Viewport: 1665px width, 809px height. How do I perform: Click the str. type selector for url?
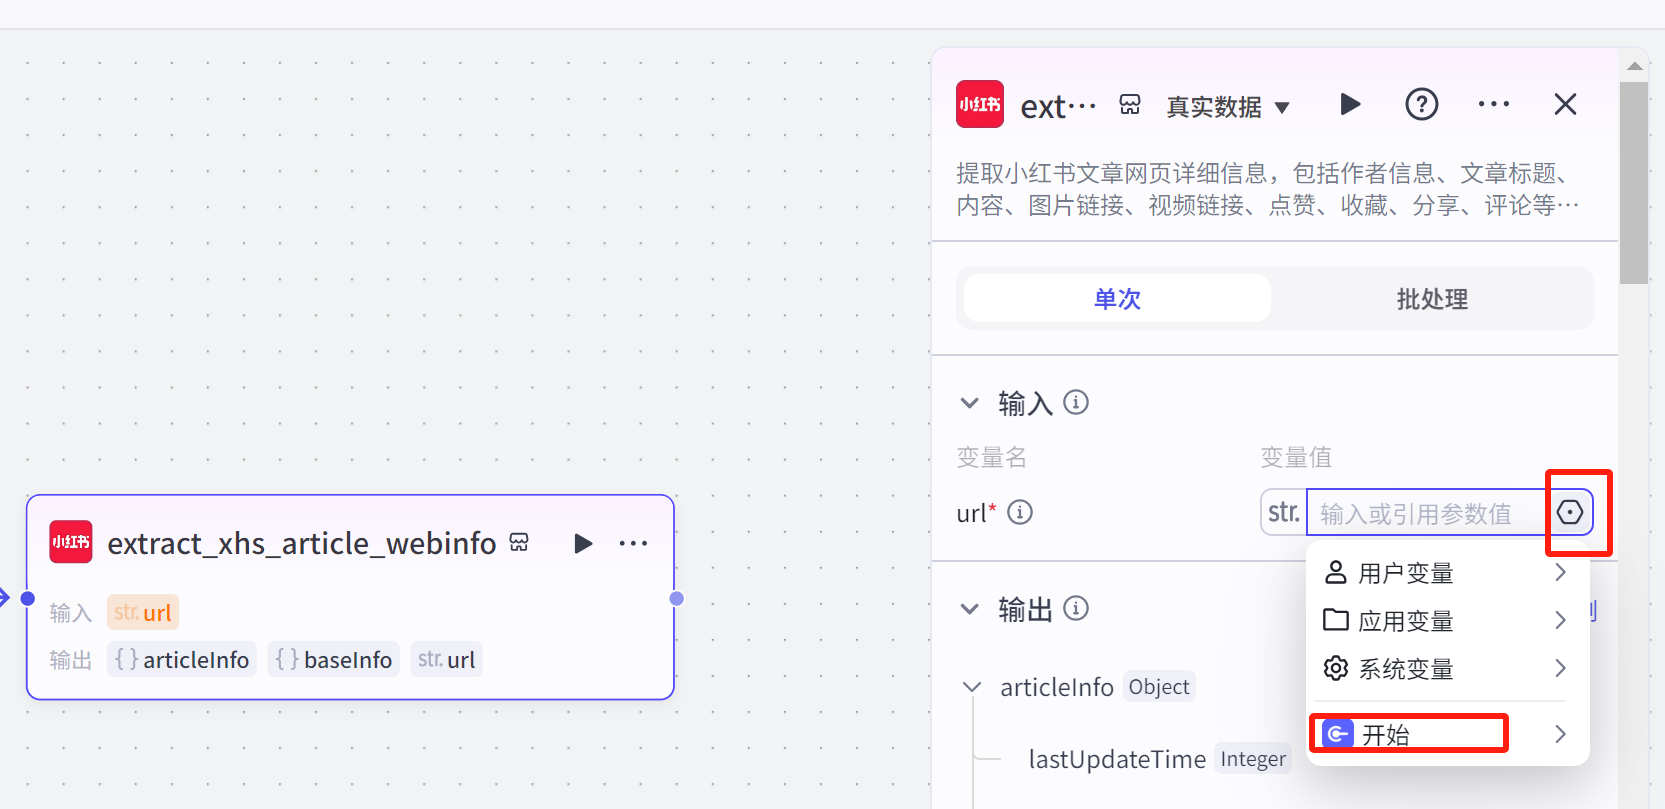point(1283,512)
